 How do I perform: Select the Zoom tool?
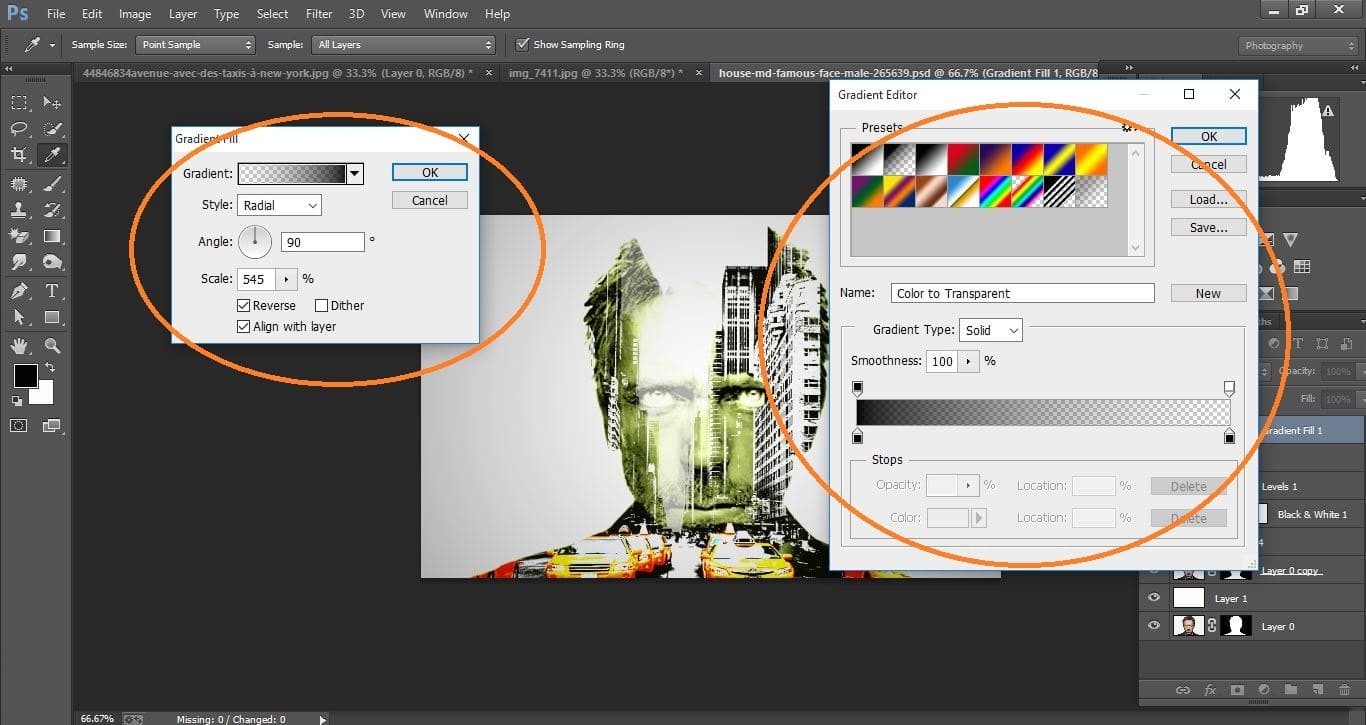click(x=52, y=347)
